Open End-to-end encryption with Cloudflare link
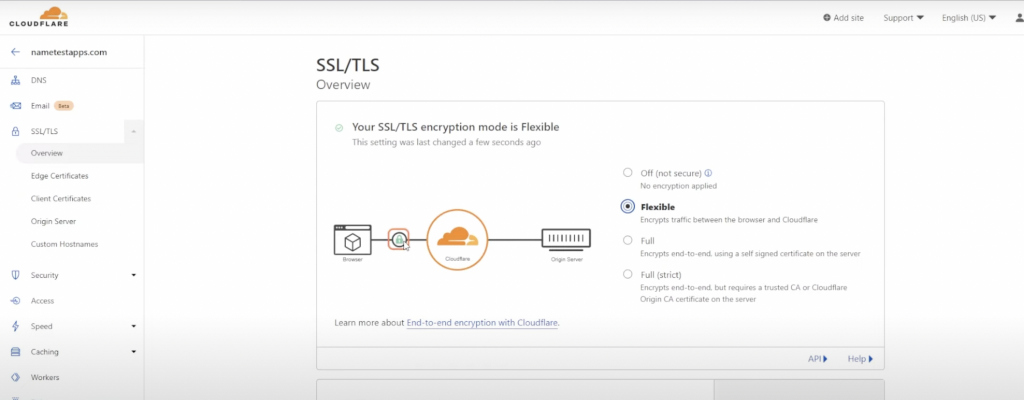Viewport: 1024px width, 400px height. point(483,323)
